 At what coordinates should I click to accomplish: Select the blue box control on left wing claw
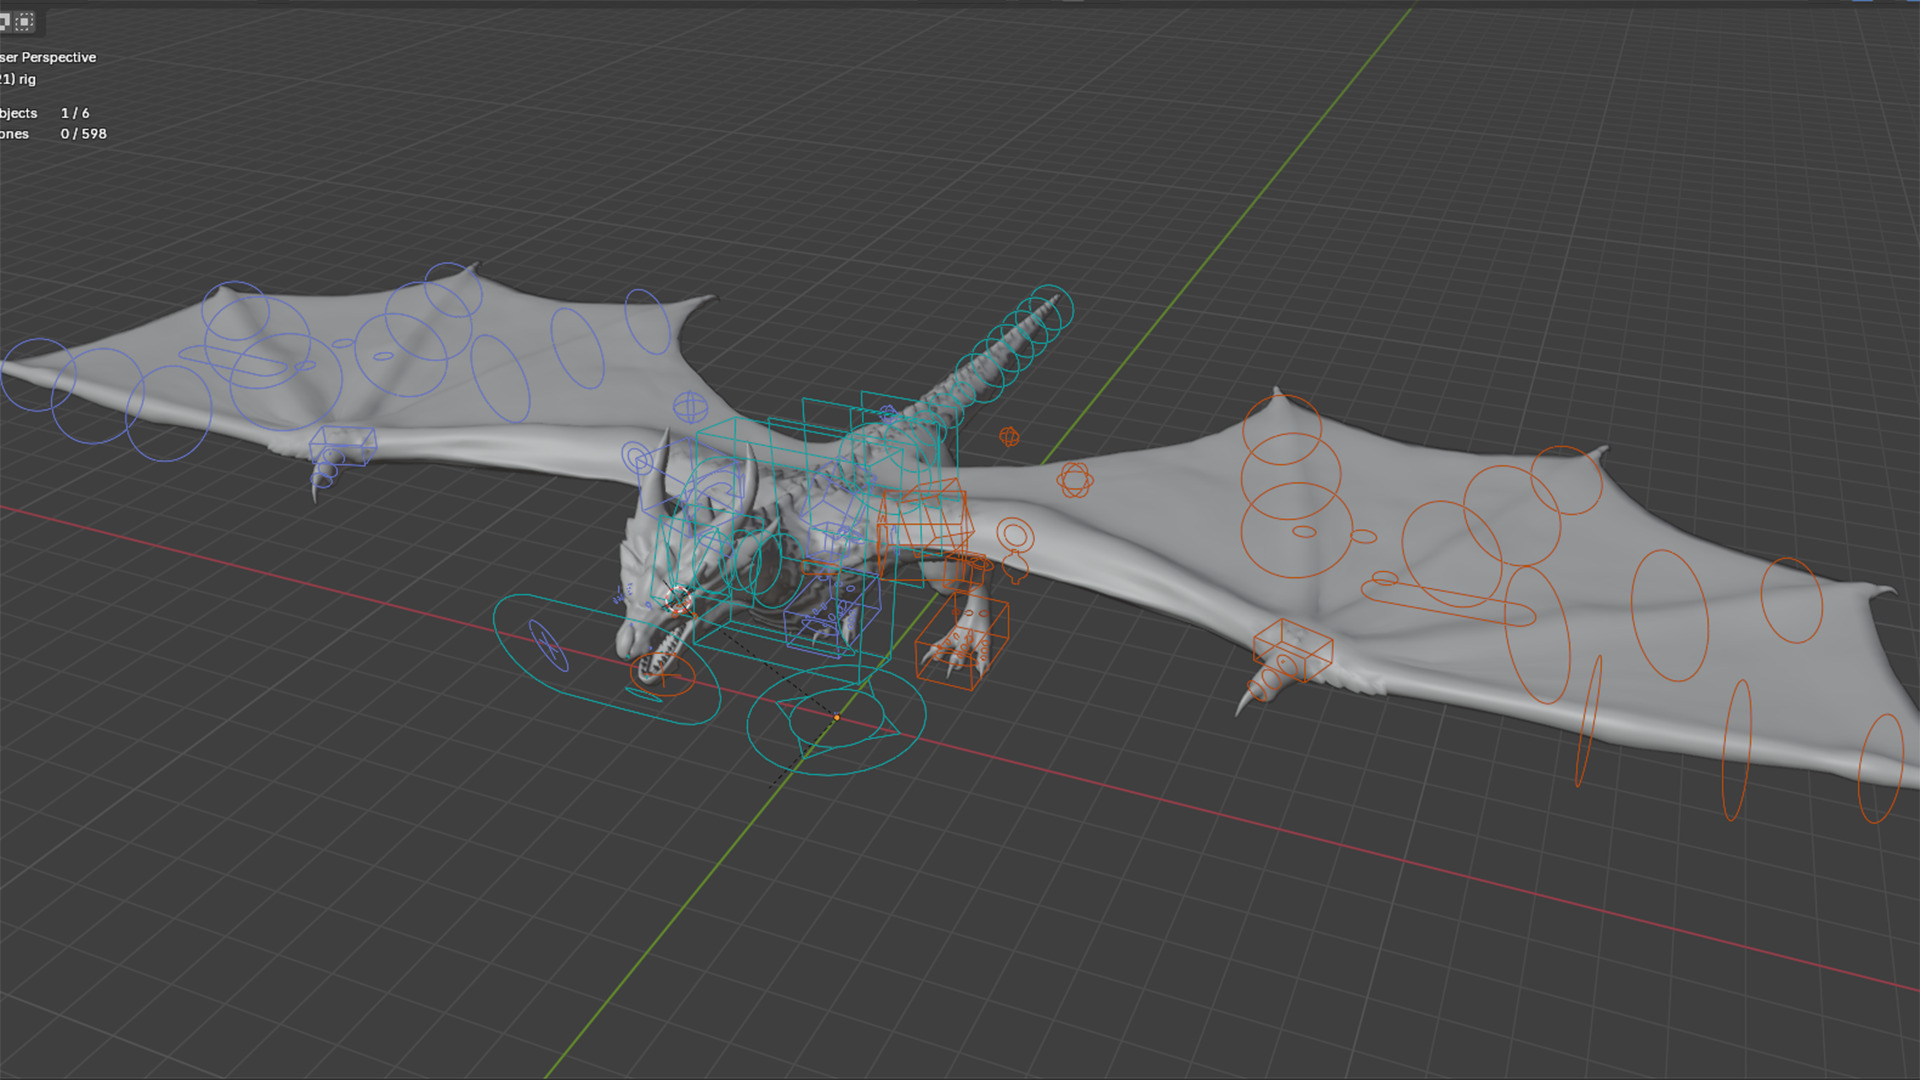click(343, 446)
